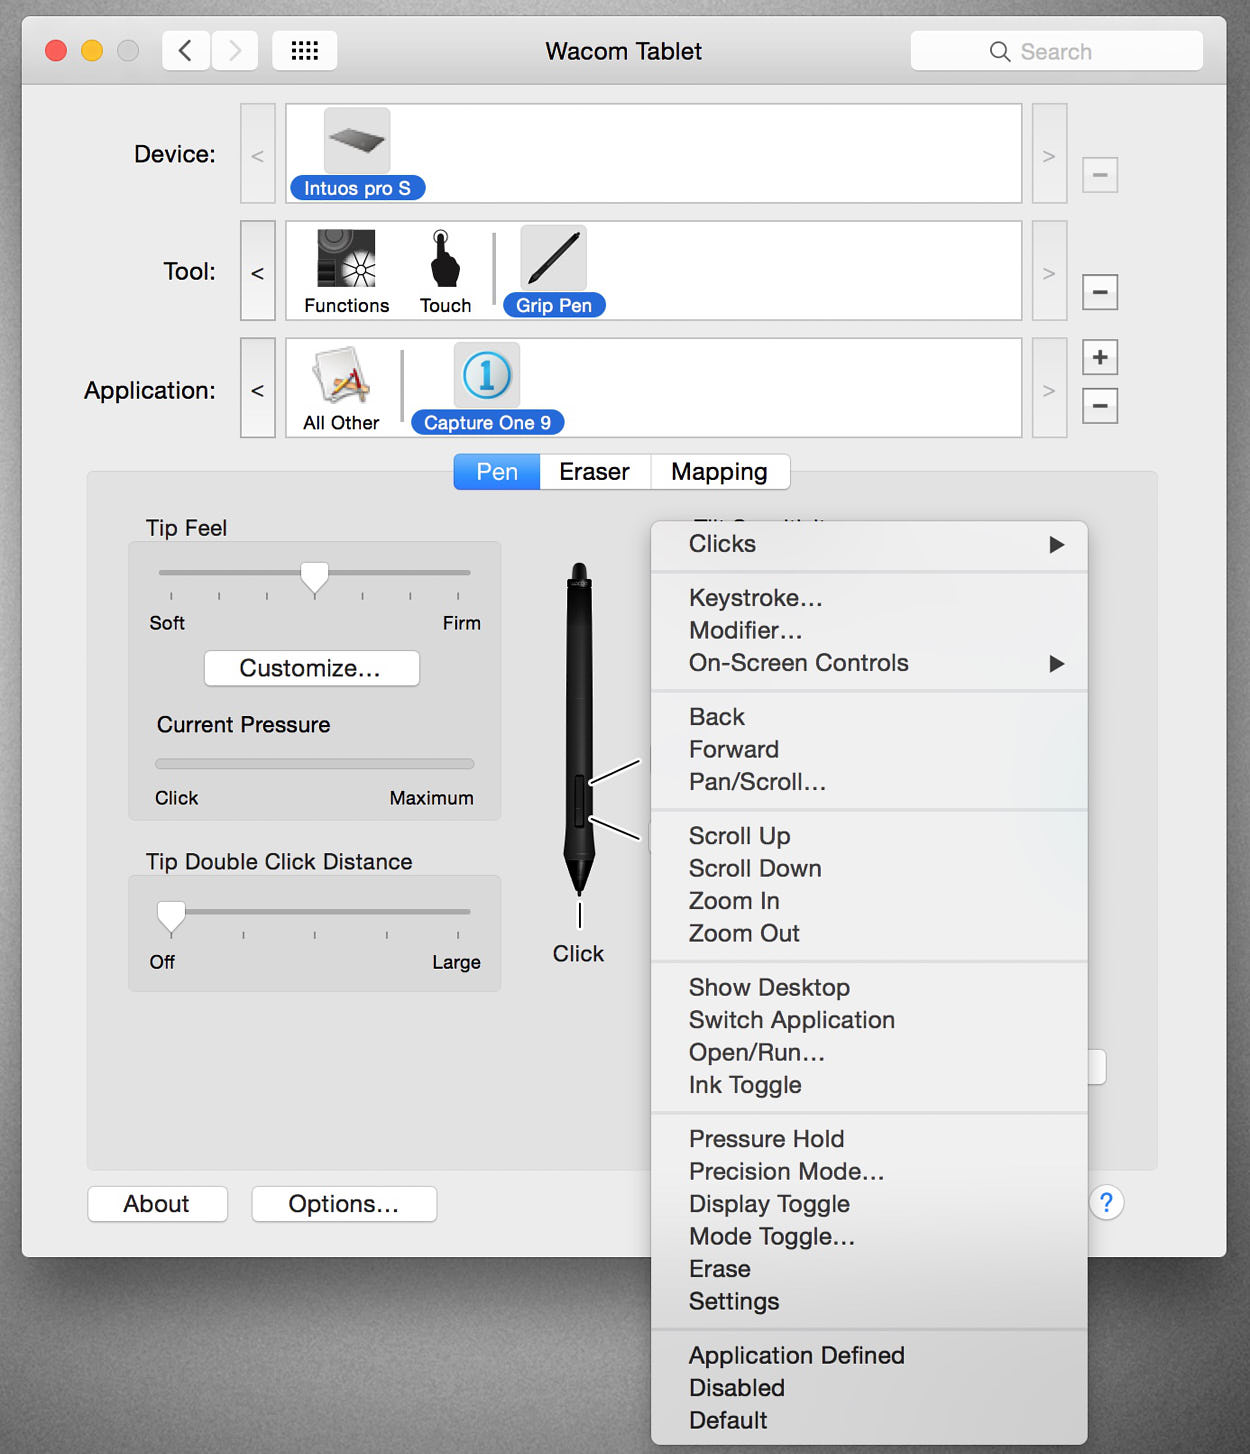
Task: Open the On-Screen Controls submenu
Action: 869,663
